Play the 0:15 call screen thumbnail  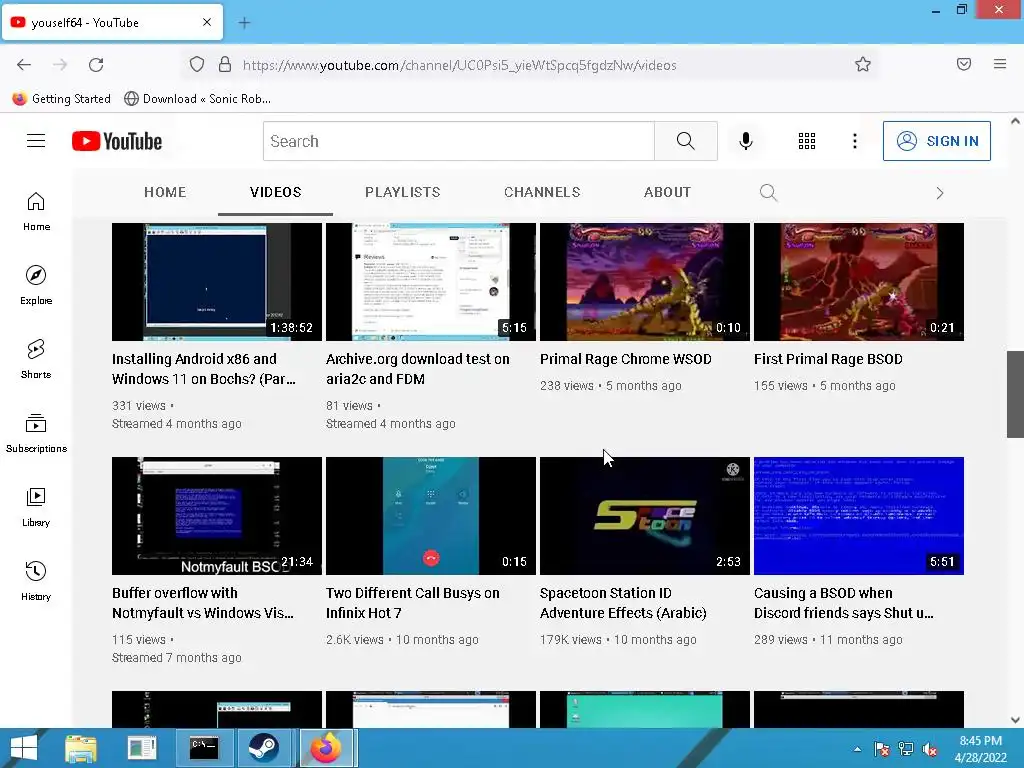tap(431, 516)
